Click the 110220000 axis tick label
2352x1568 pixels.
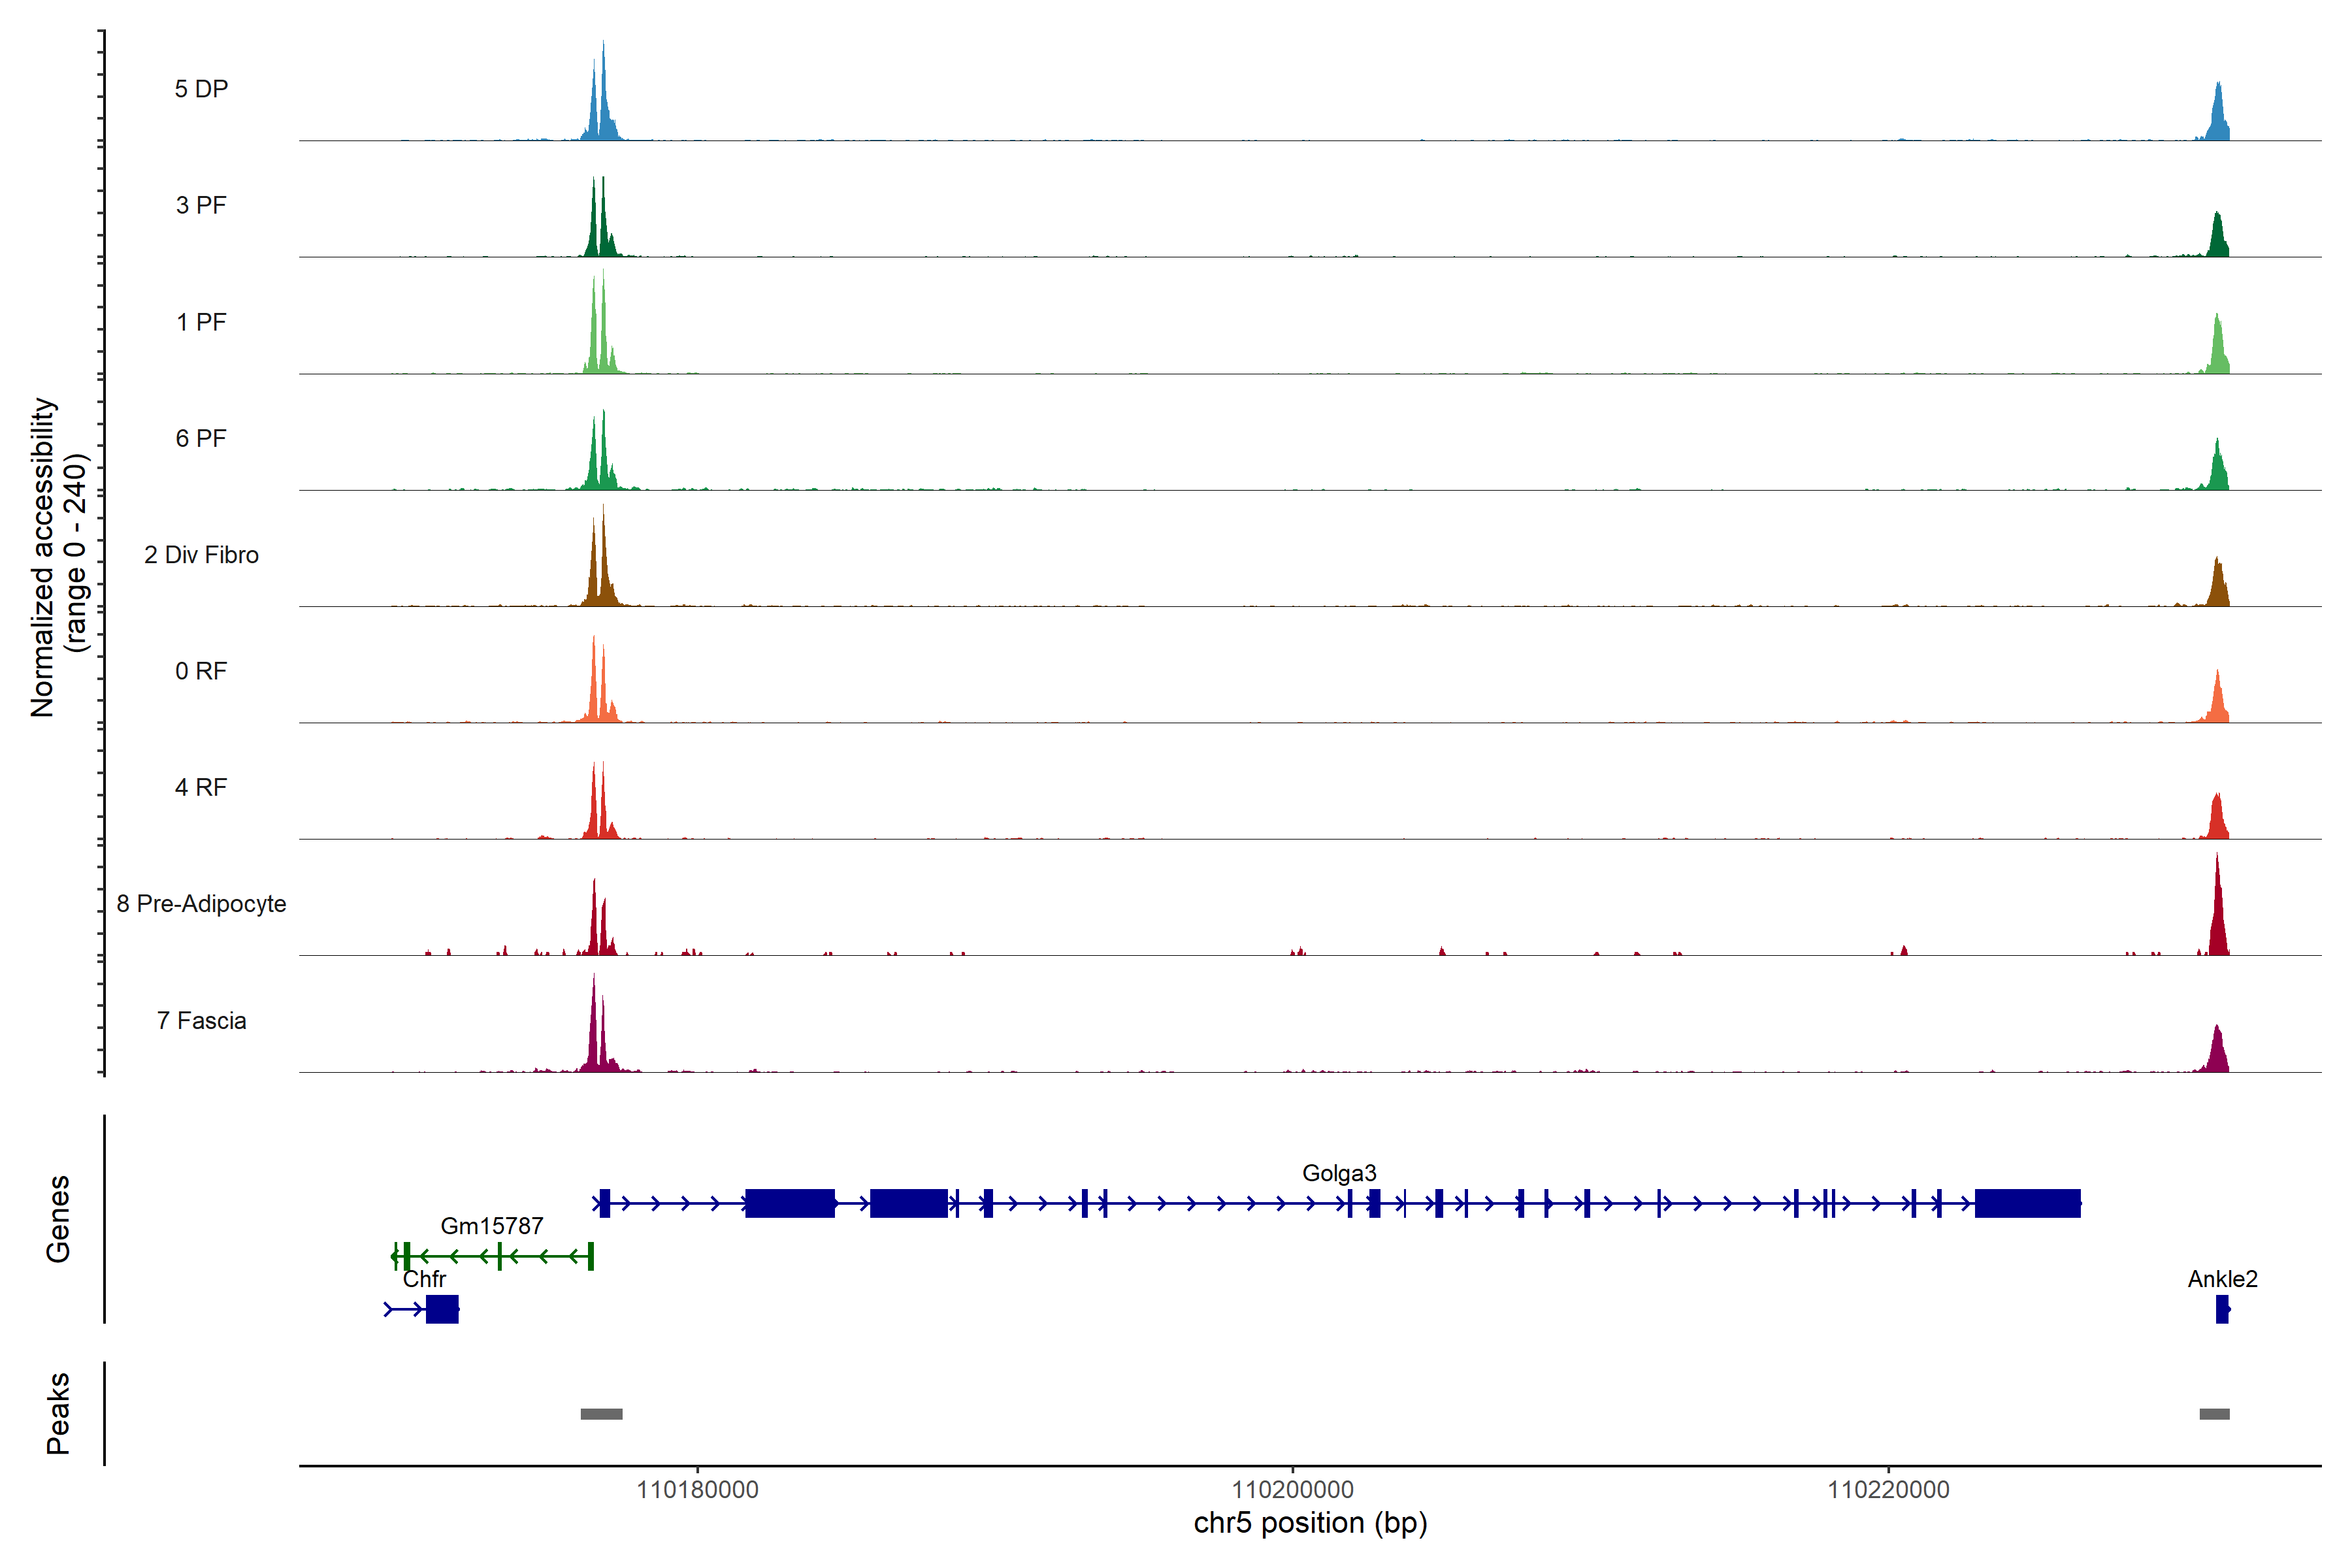click(x=1888, y=1490)
